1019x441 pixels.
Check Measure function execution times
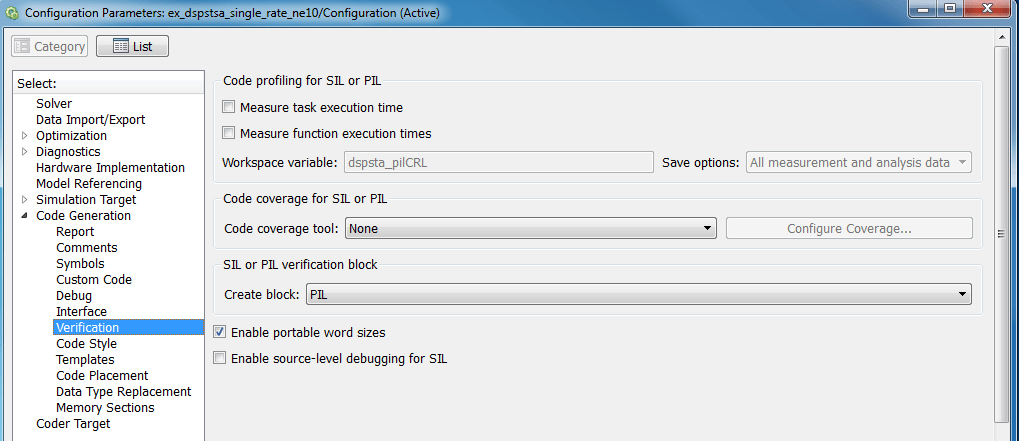[x=229, y=133]
